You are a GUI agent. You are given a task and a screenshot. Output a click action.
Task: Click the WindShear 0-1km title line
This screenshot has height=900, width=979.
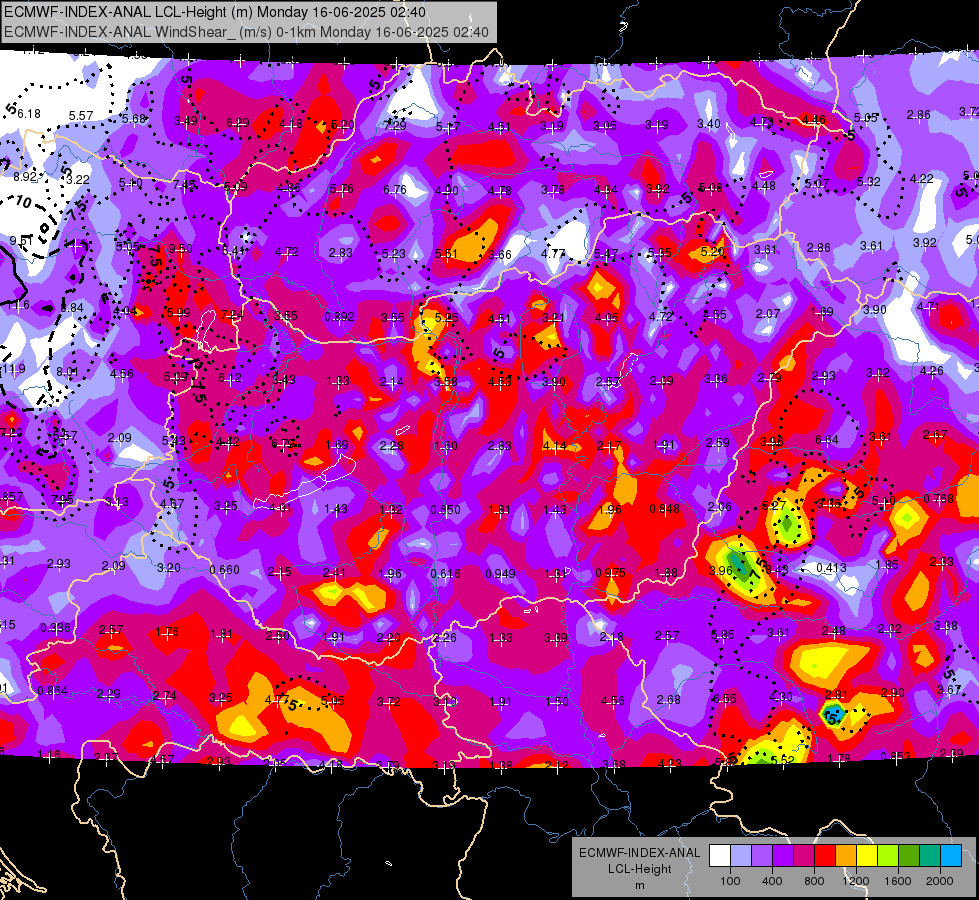246,32
